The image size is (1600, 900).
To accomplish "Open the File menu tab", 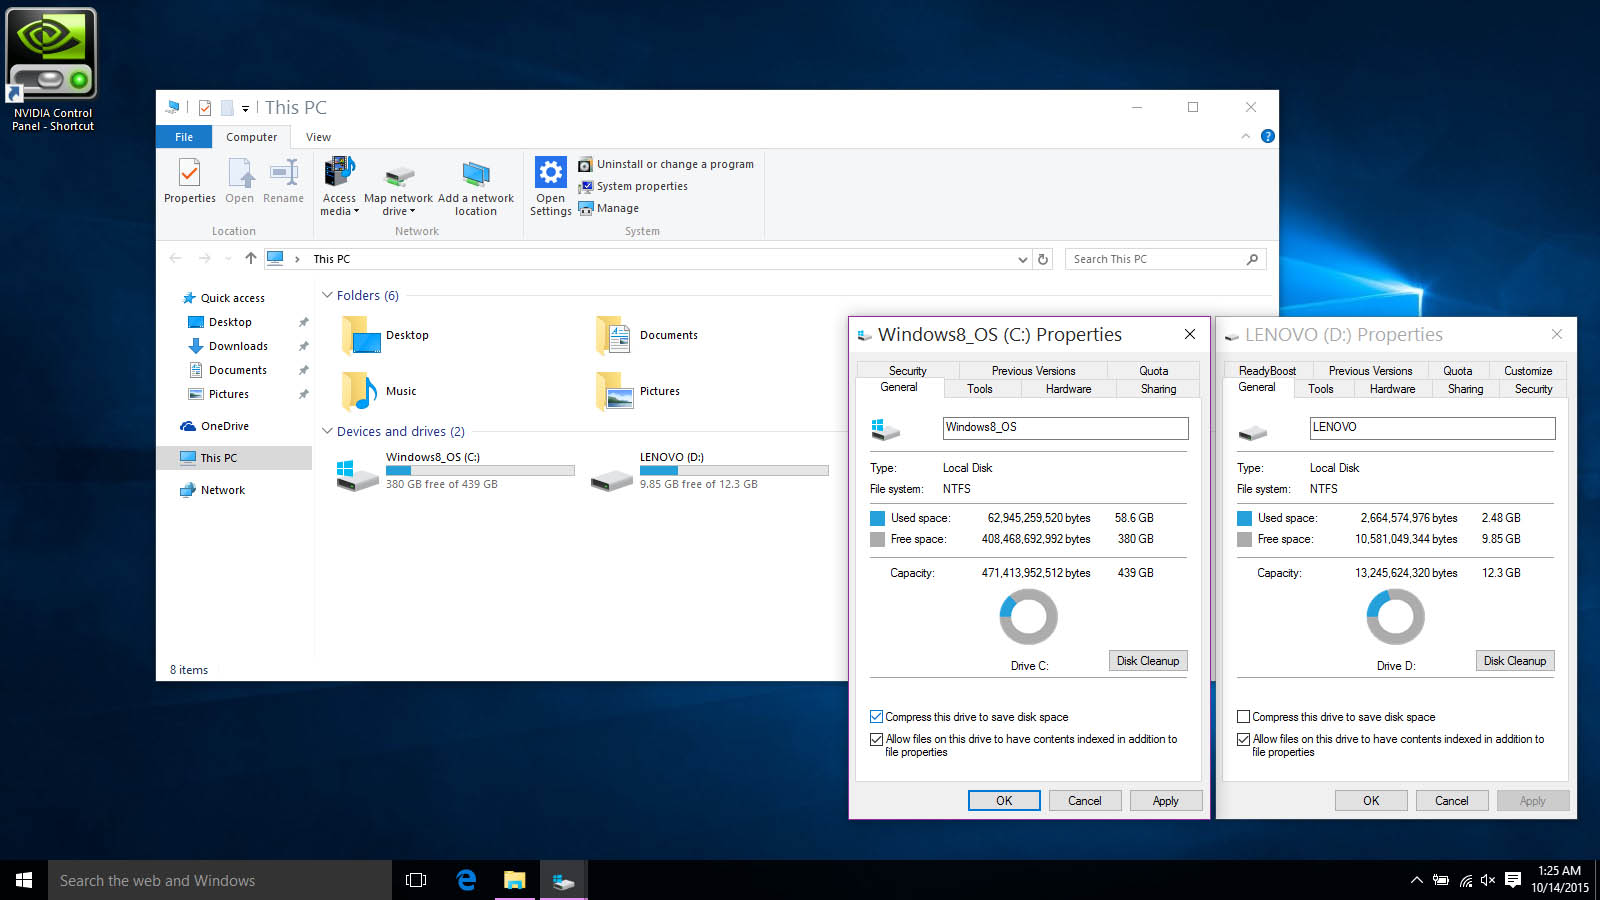I will (184, 137).
